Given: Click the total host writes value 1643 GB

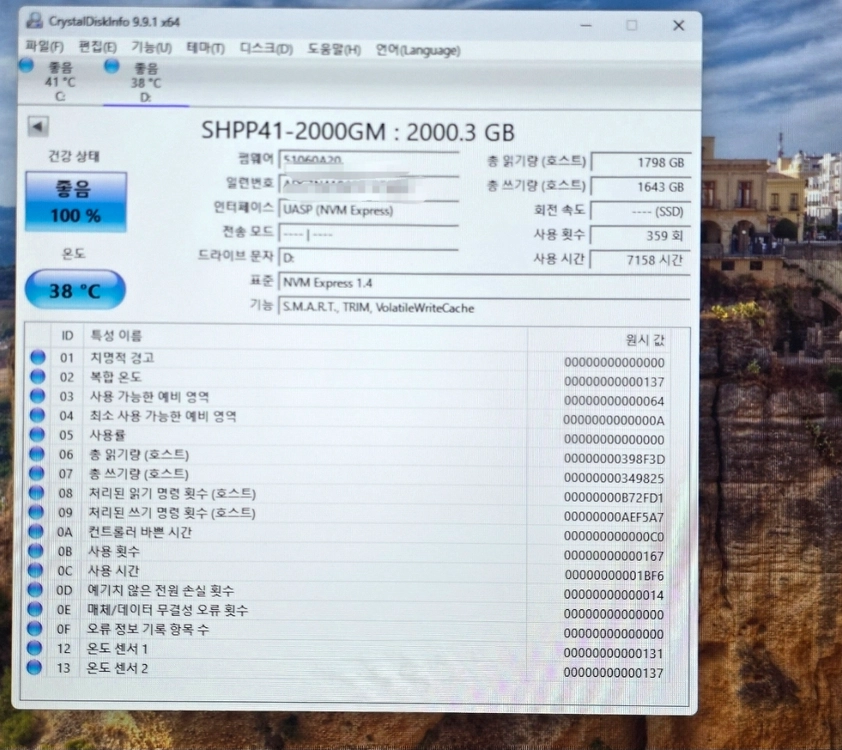Looking at the screenshot, I should click(640, 187).
